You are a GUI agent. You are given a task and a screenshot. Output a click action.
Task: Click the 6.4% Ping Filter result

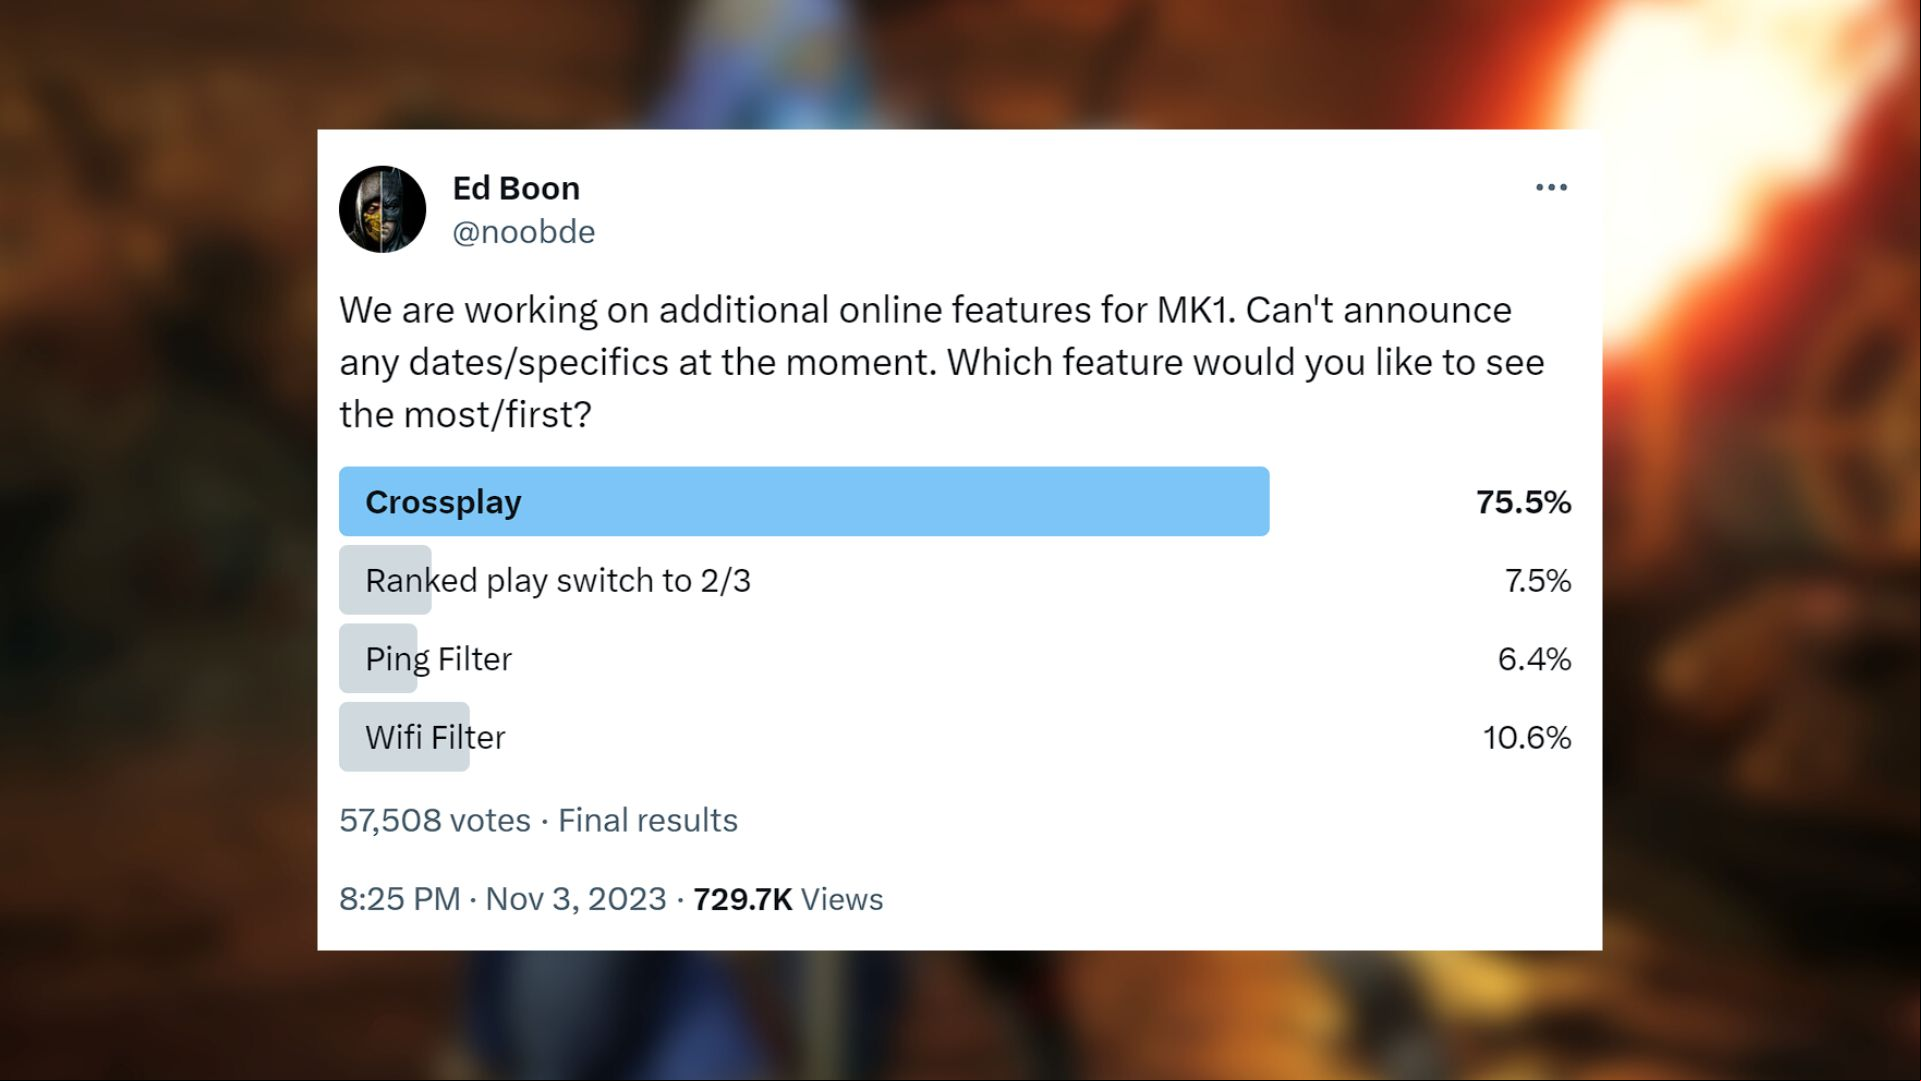[1534, 659]
